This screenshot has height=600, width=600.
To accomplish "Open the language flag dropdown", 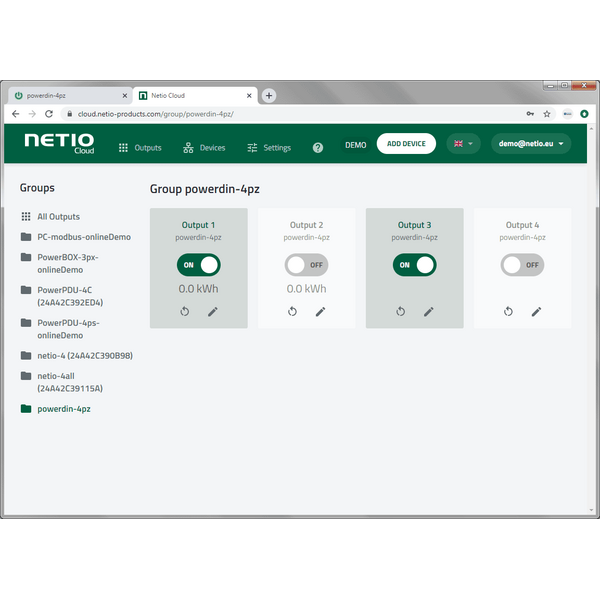I will pos(463,144).
